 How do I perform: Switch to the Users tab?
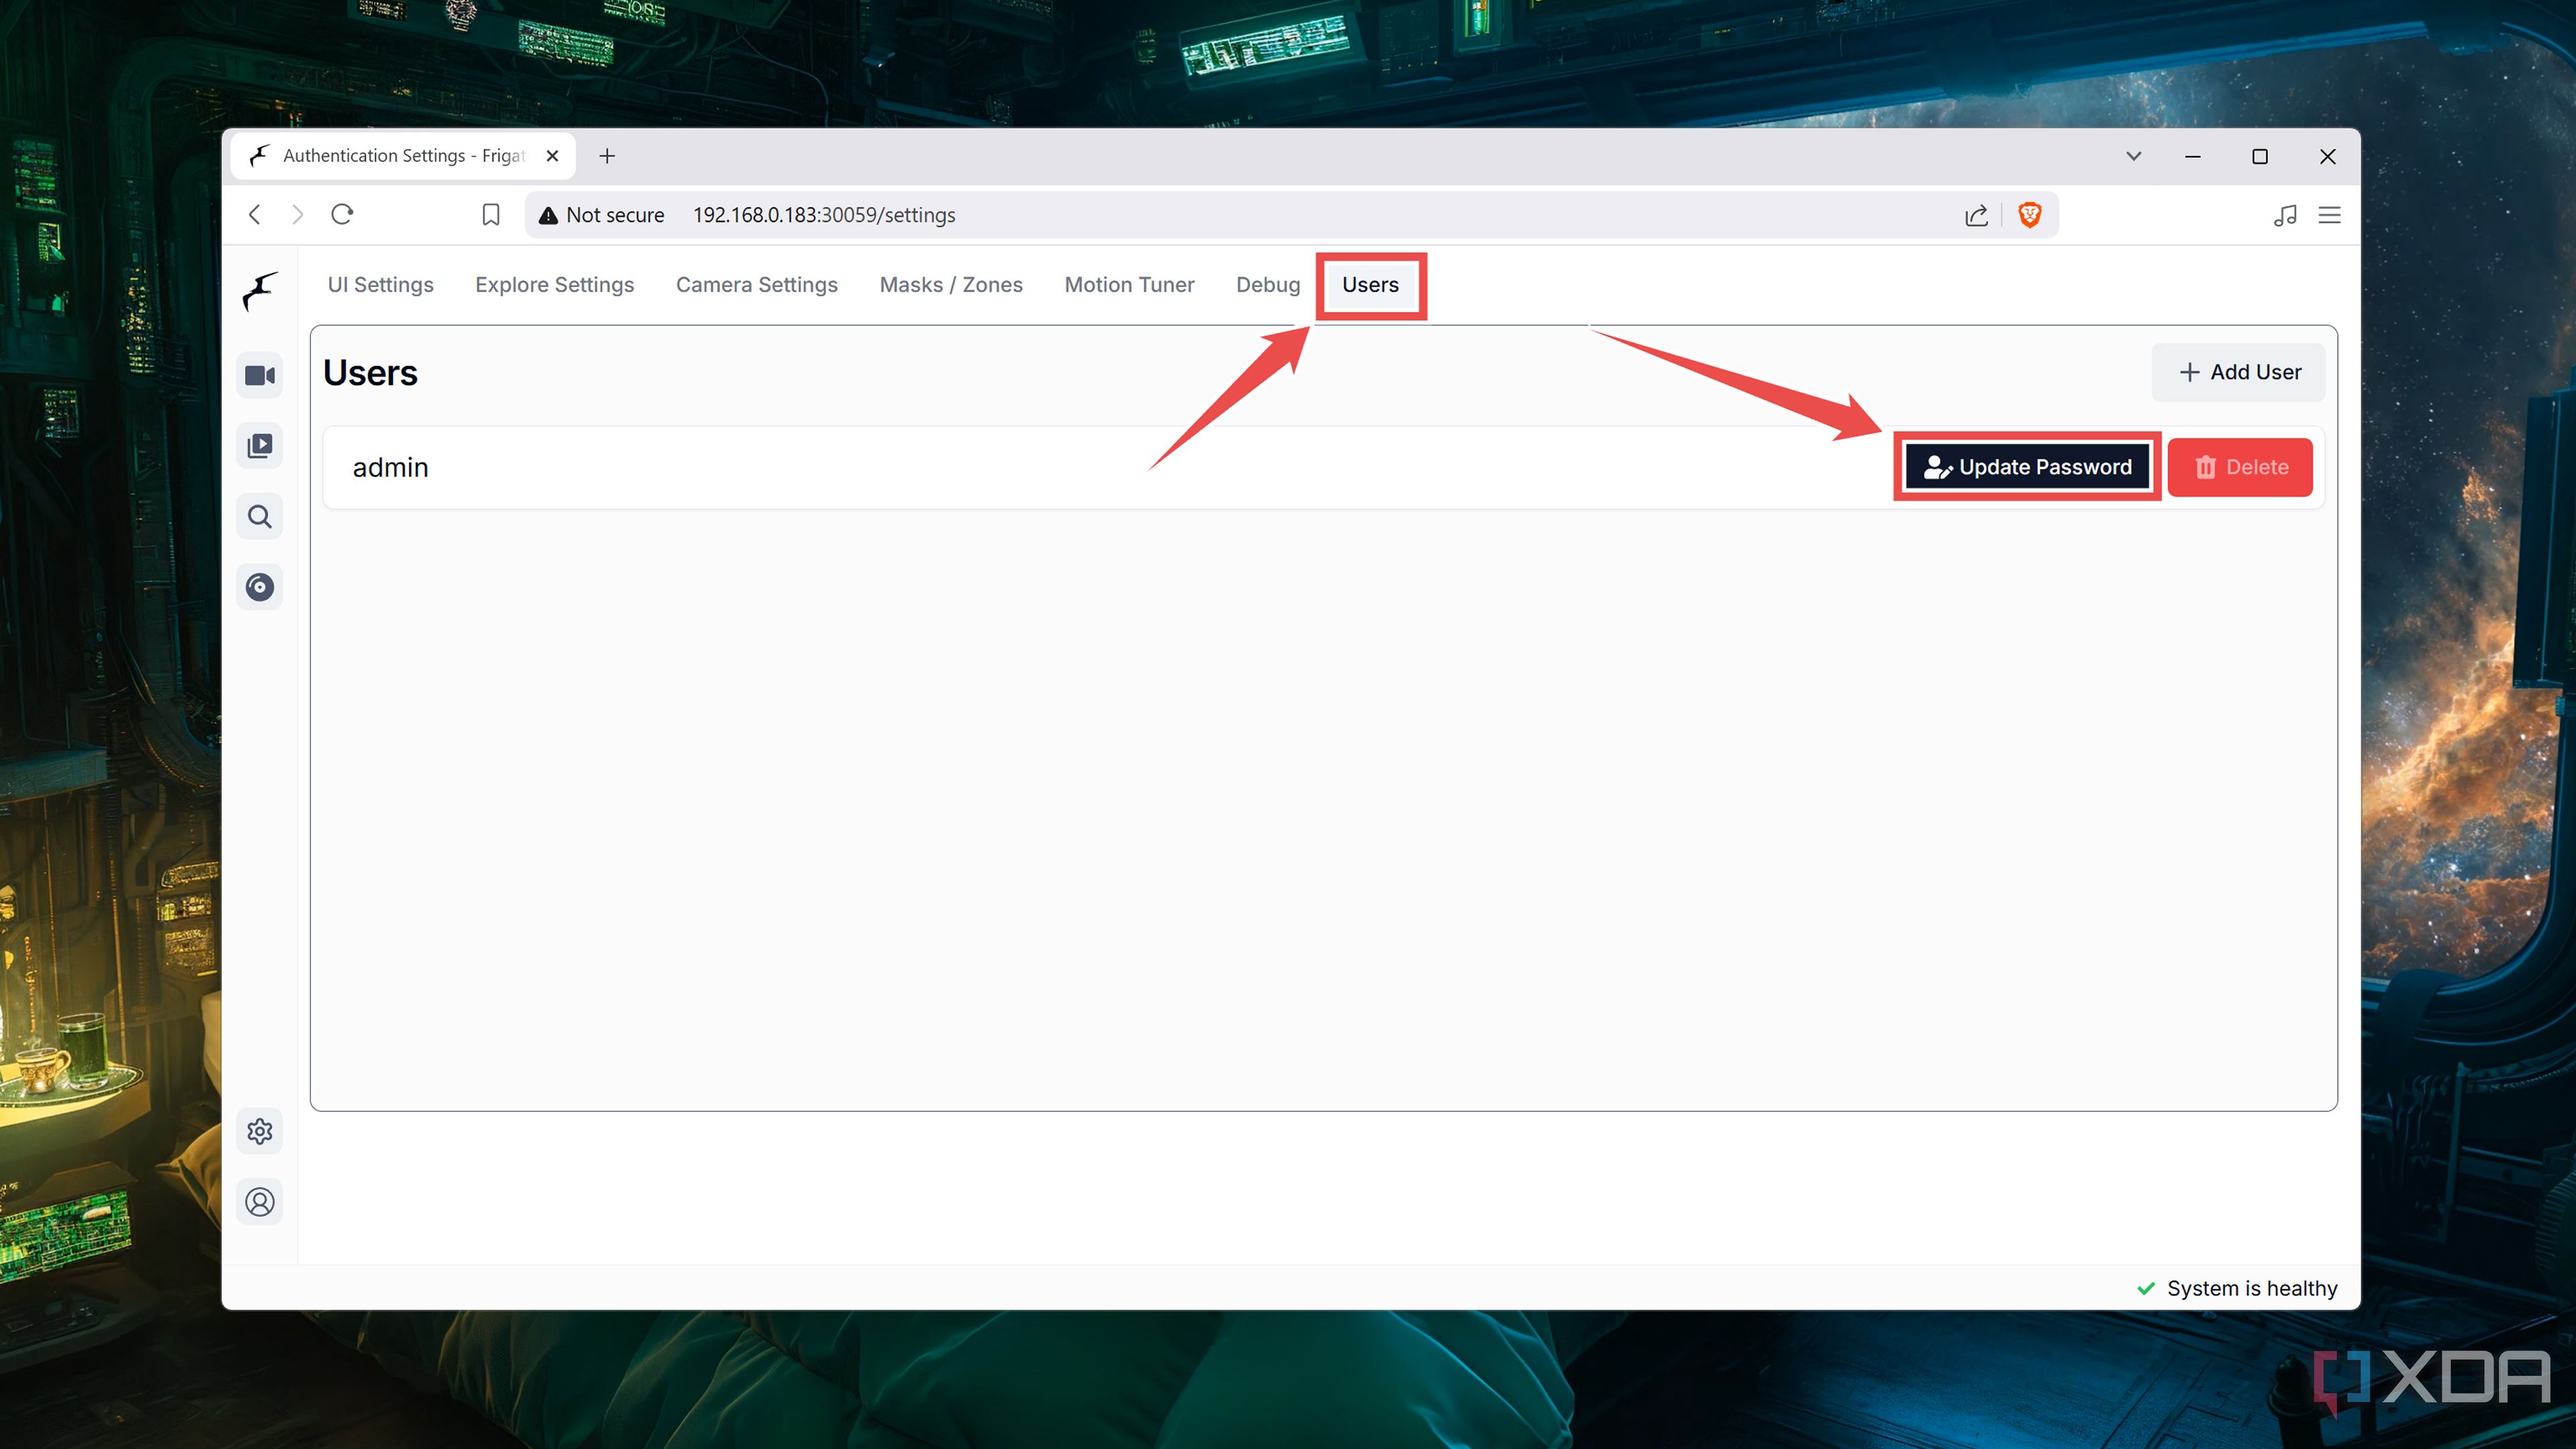click(1370, 285)
